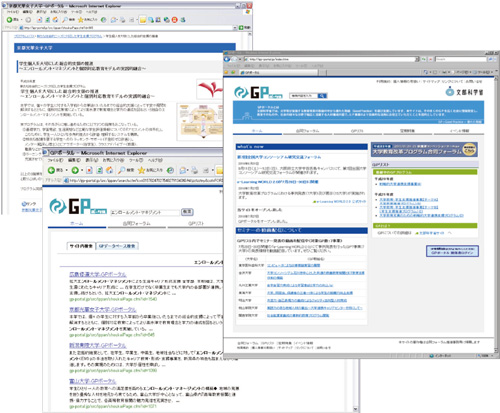Click address bar of search results IE window
Viewport: 500px width, 413px height.
(143, 180)
